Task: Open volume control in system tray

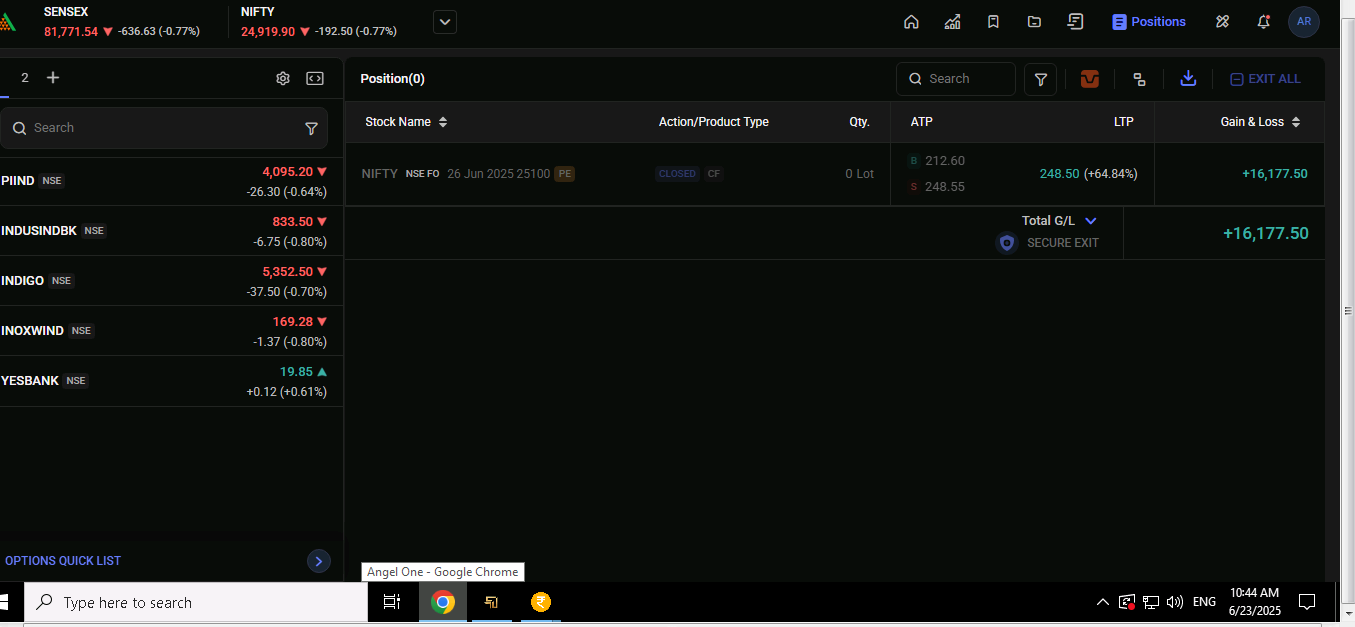Action: (x=1175, y=602)
